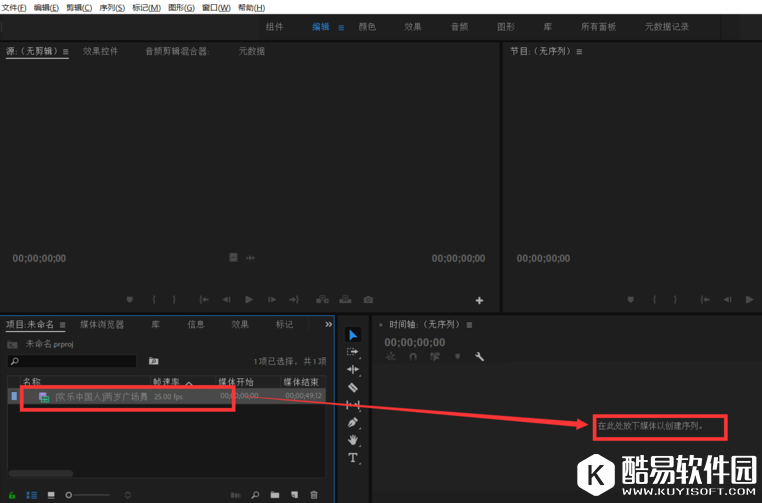Screen dimensions: 762x503
Task: Select the Selection tool arrow
Action: (x=353, y=334)
